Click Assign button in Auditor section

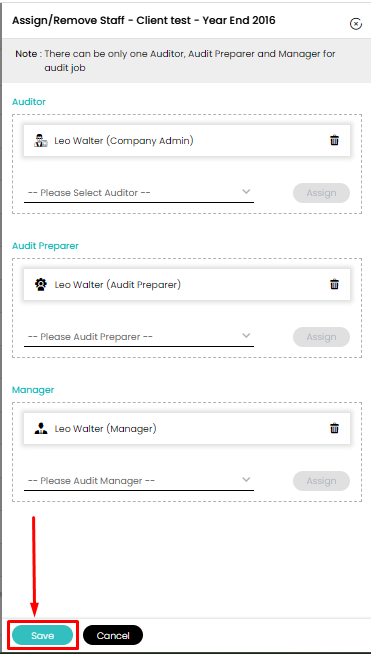(321, 193)
